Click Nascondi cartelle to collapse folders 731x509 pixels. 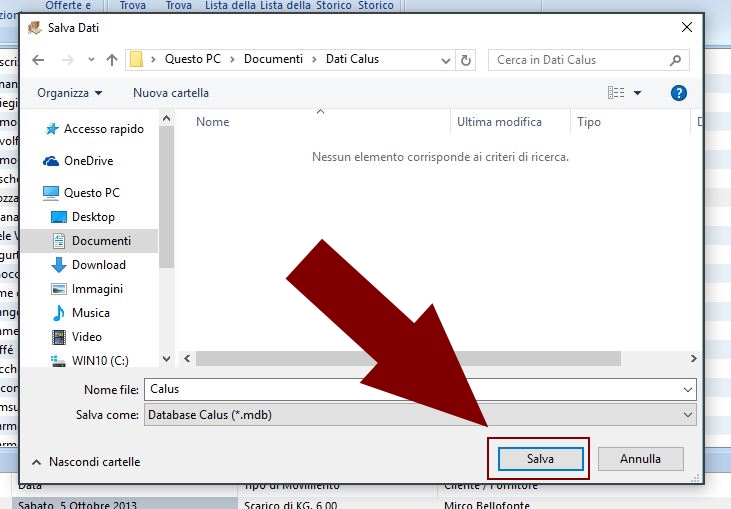click(86, 462)
